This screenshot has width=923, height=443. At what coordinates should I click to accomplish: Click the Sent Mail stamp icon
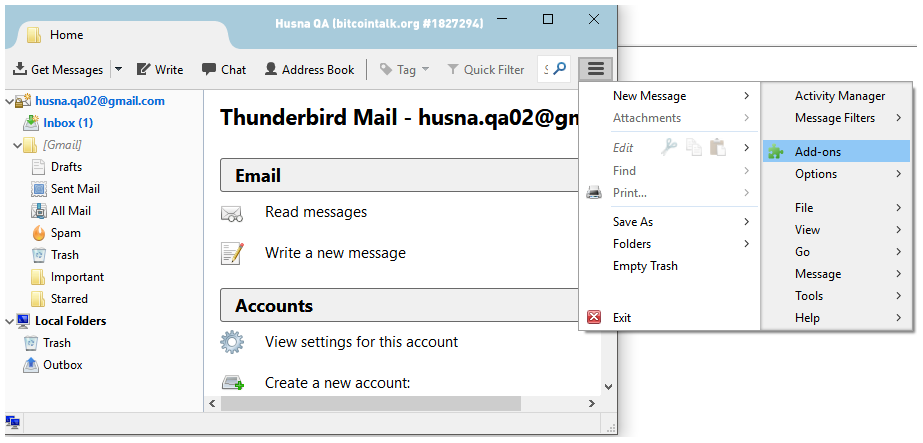click(38, 189)
